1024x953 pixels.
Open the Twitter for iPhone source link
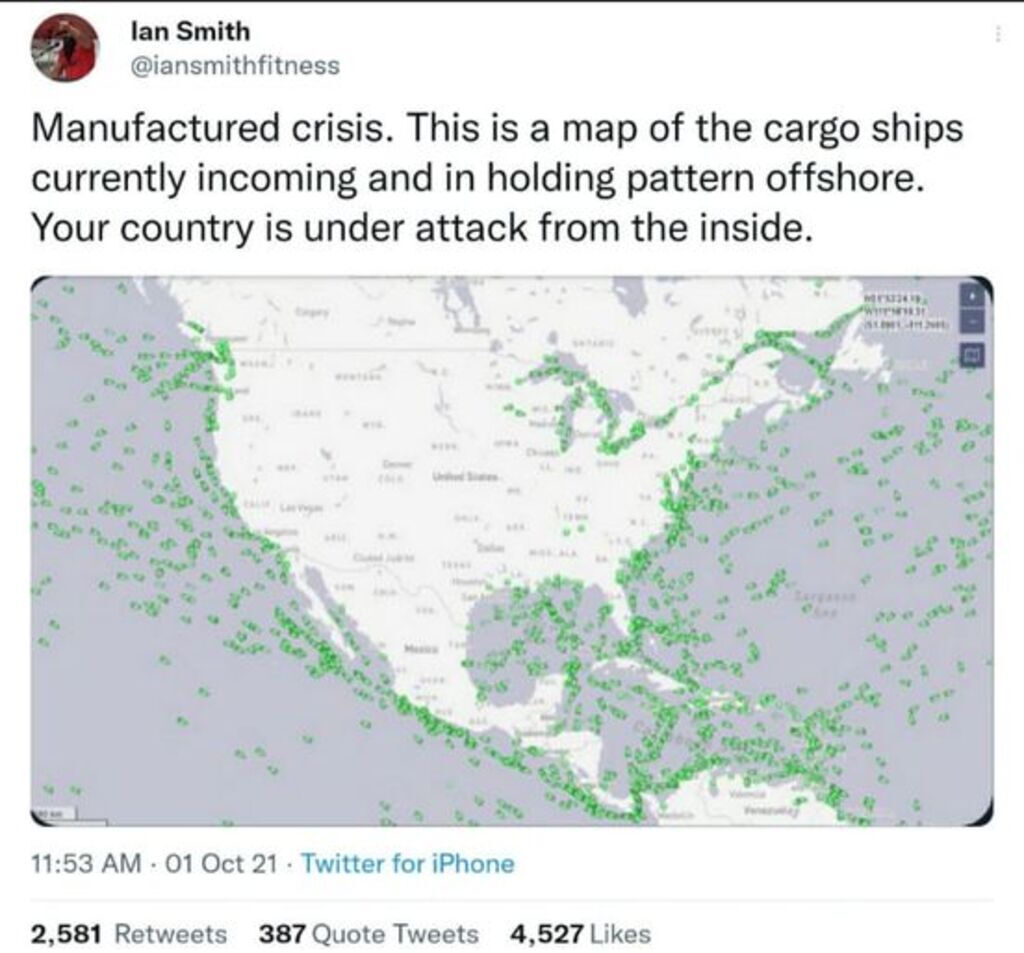click(407, 863)
